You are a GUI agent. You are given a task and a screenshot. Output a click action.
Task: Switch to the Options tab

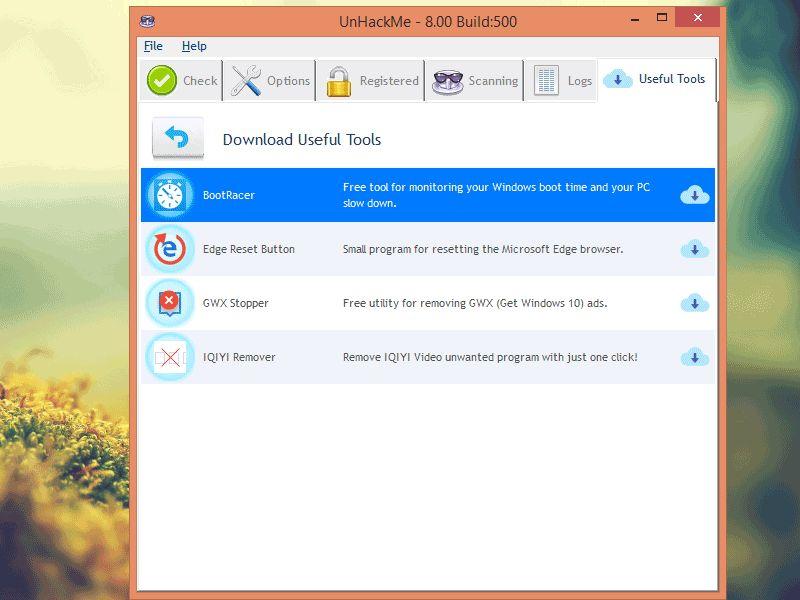(x=269, y=81)
